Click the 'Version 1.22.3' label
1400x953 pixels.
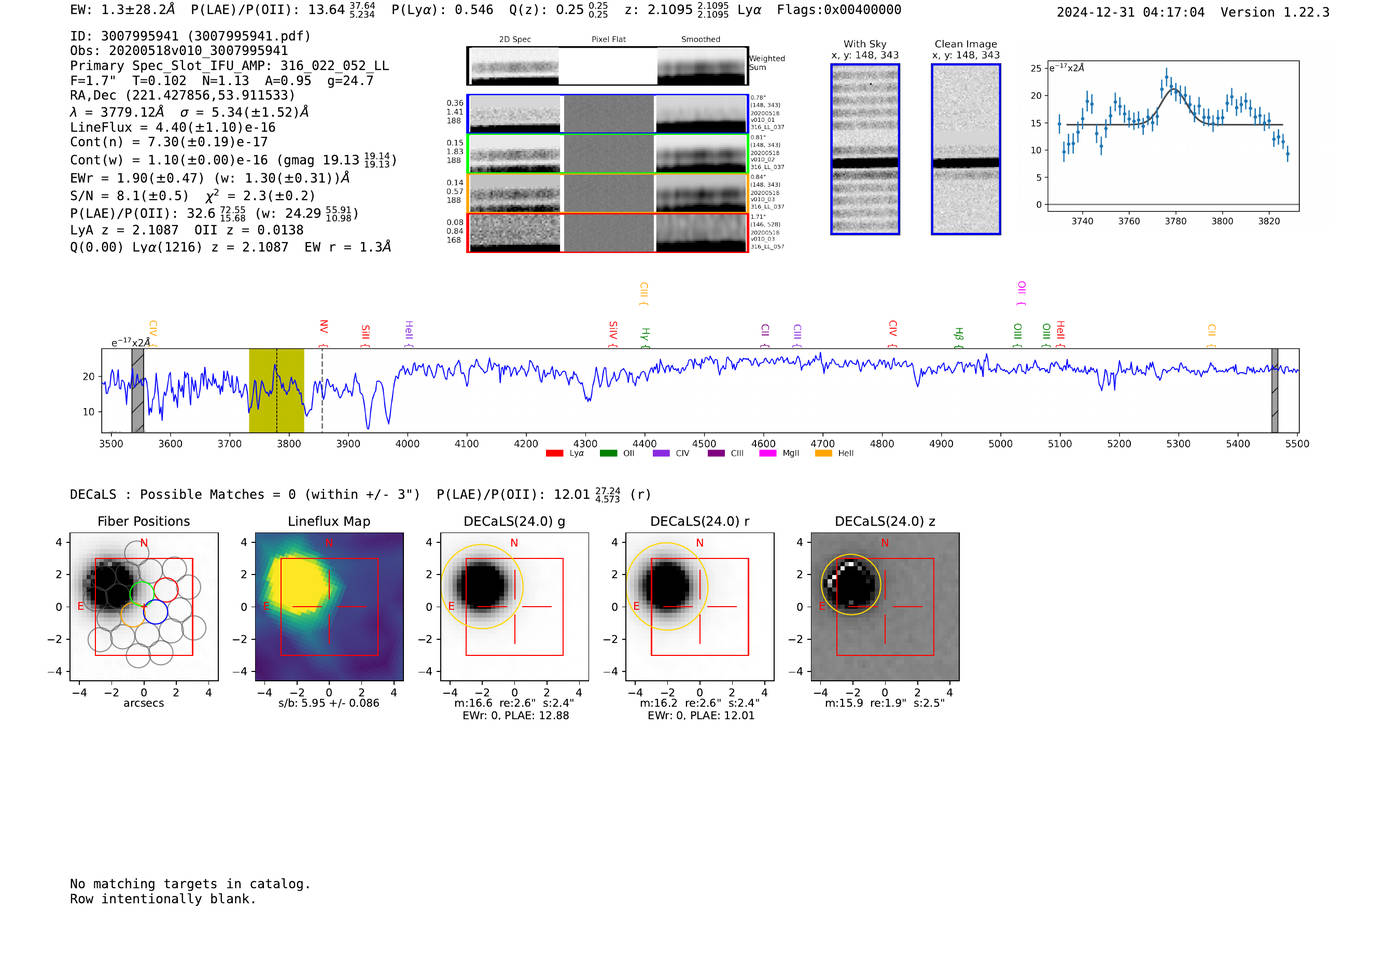(x=1275, y=12)
